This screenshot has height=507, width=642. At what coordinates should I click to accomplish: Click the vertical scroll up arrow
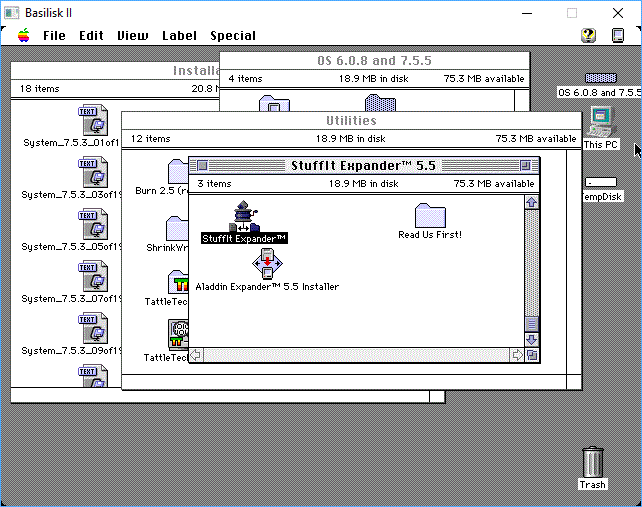(531, 202)
